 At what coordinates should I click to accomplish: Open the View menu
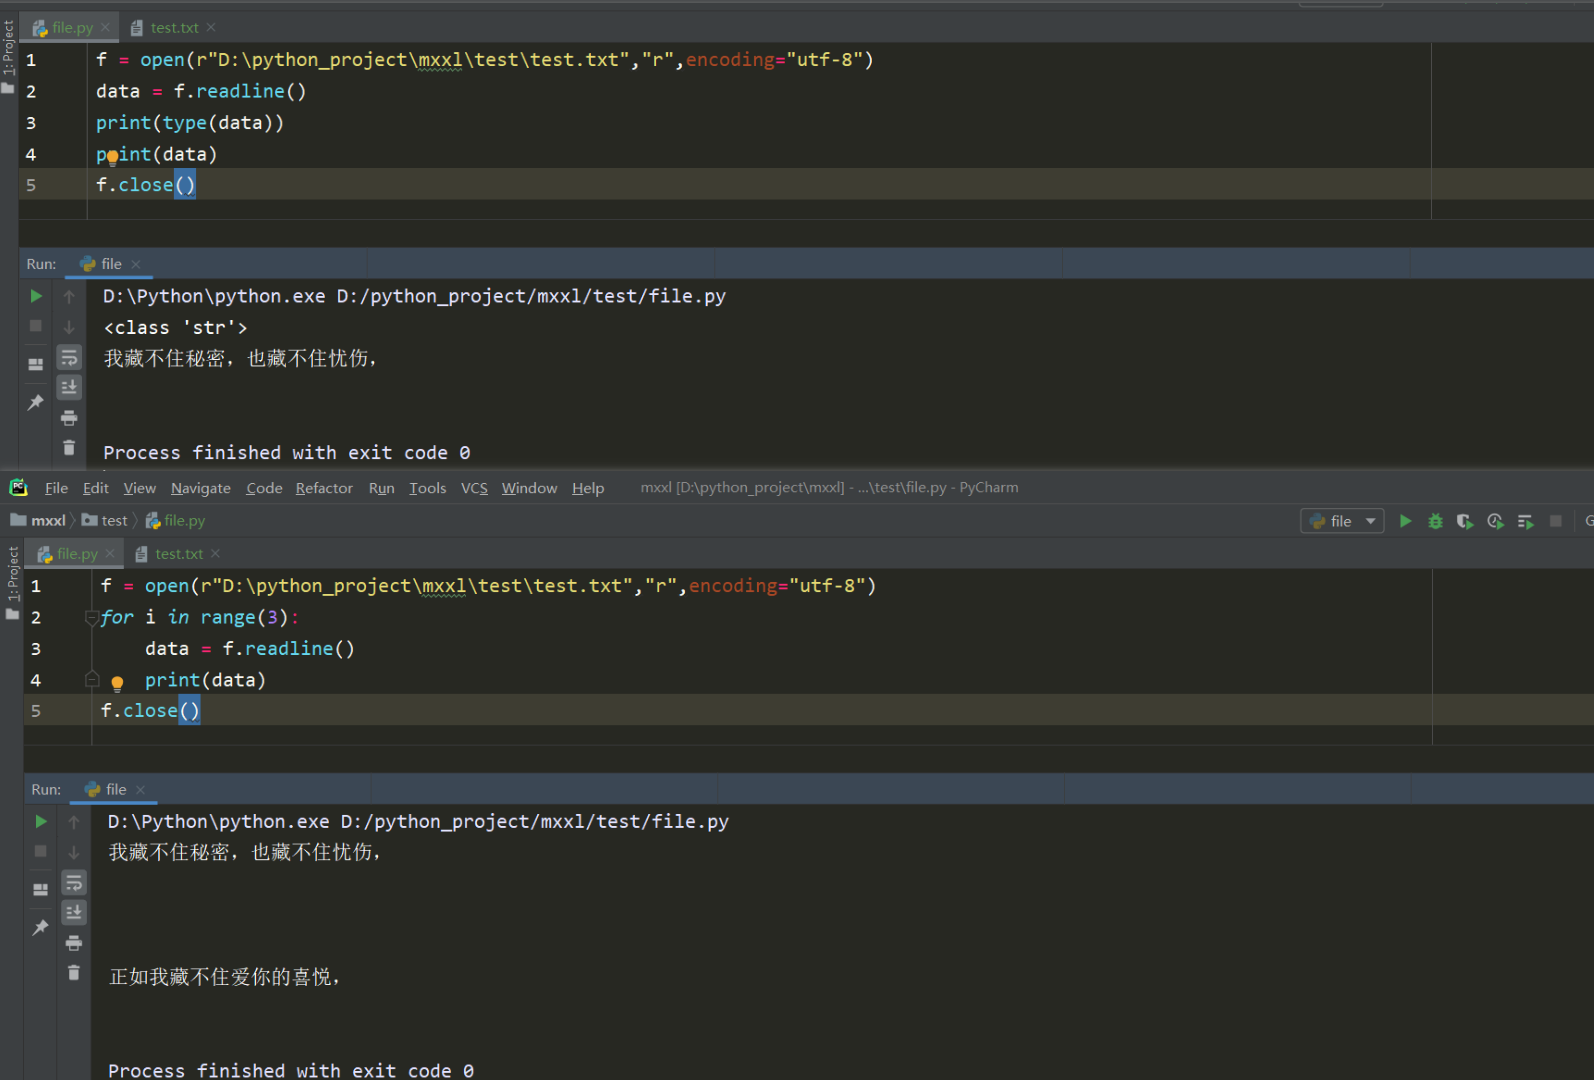[x=140, y=488]
